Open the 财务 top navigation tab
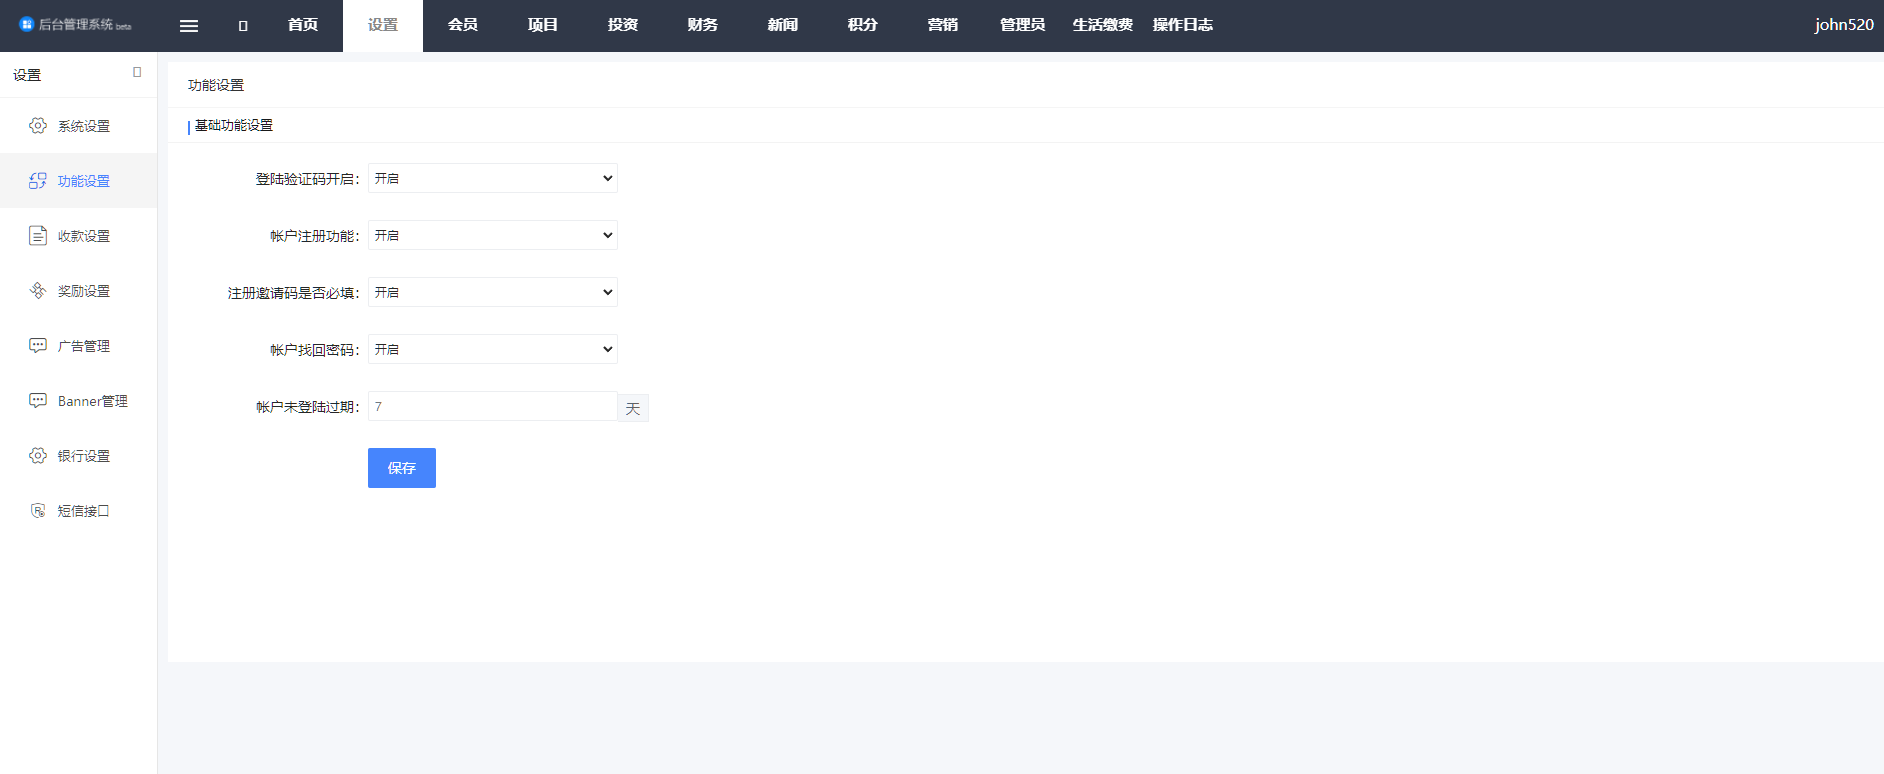1884x774 pixels. [702, 25]
